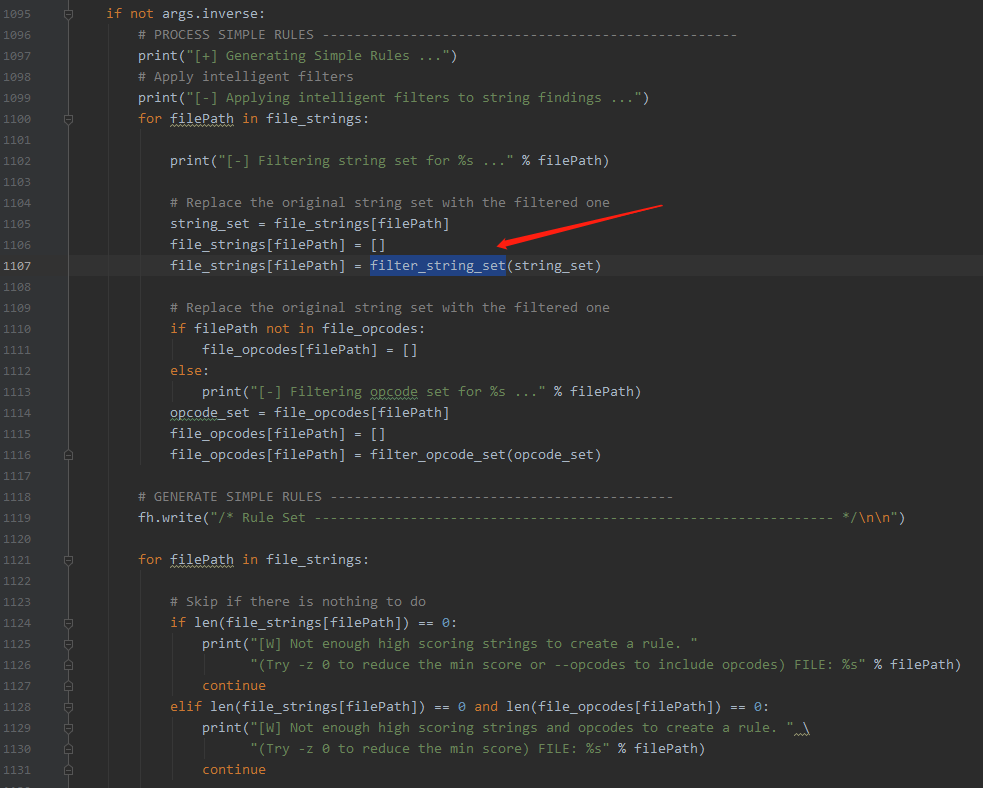
Task: Click the highlighted filter_string_set call
Action: coord(438,266)
